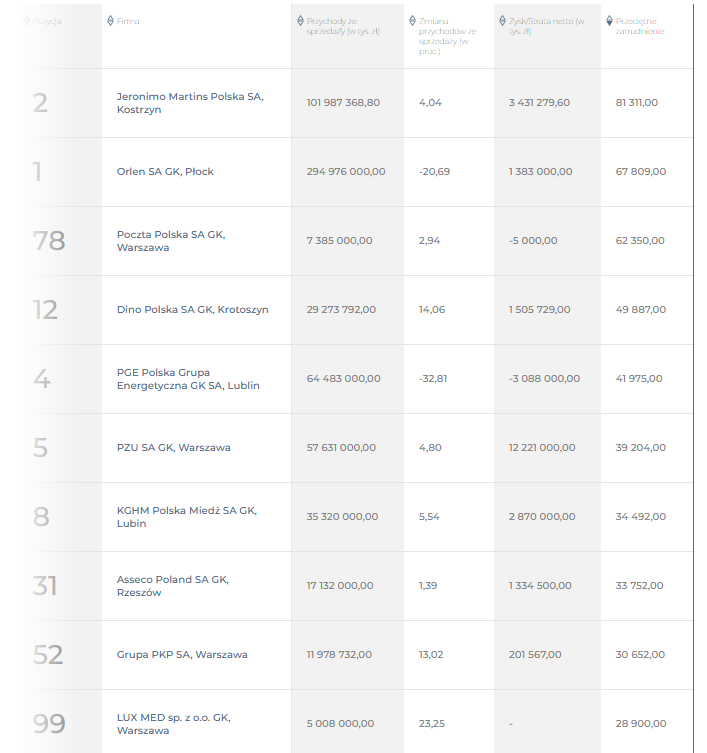
Task: Click position number 31 for Asseco Poland
Action: point(45,586)
